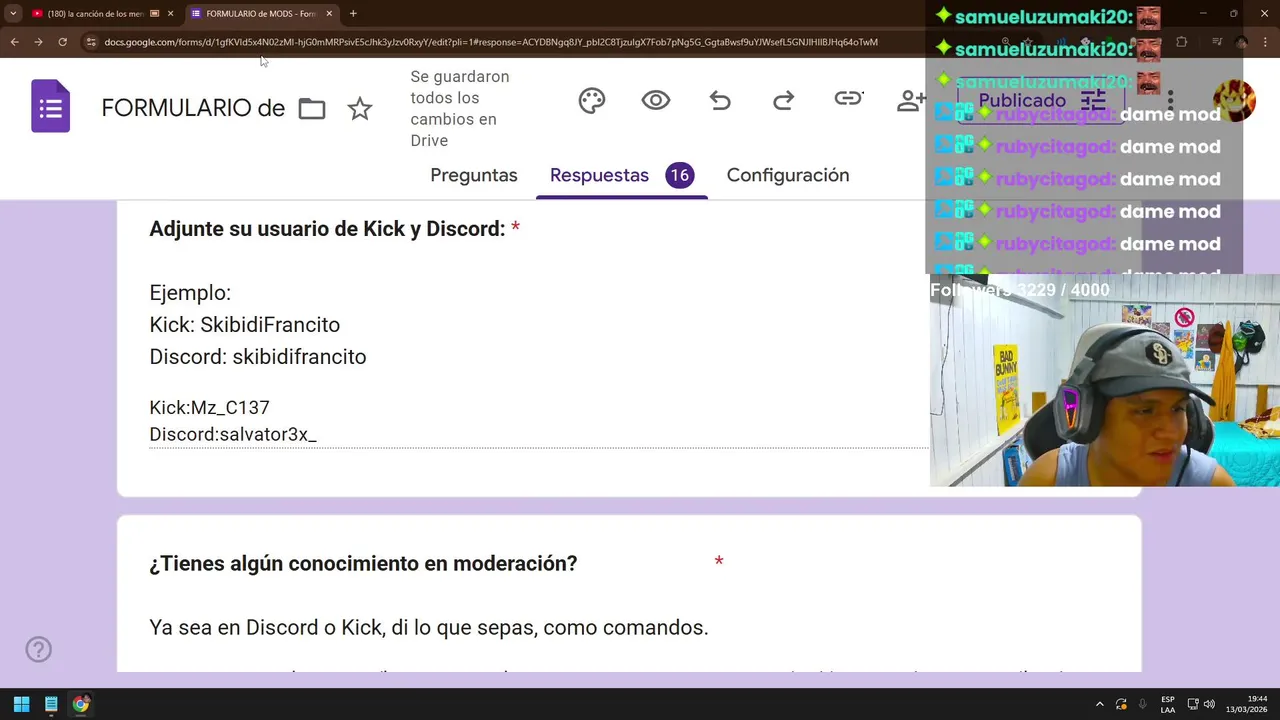This screenshot has height=720, width=1280.
Task: Click the question title Adjunte su usuario
Action: (x=327, y=229)
